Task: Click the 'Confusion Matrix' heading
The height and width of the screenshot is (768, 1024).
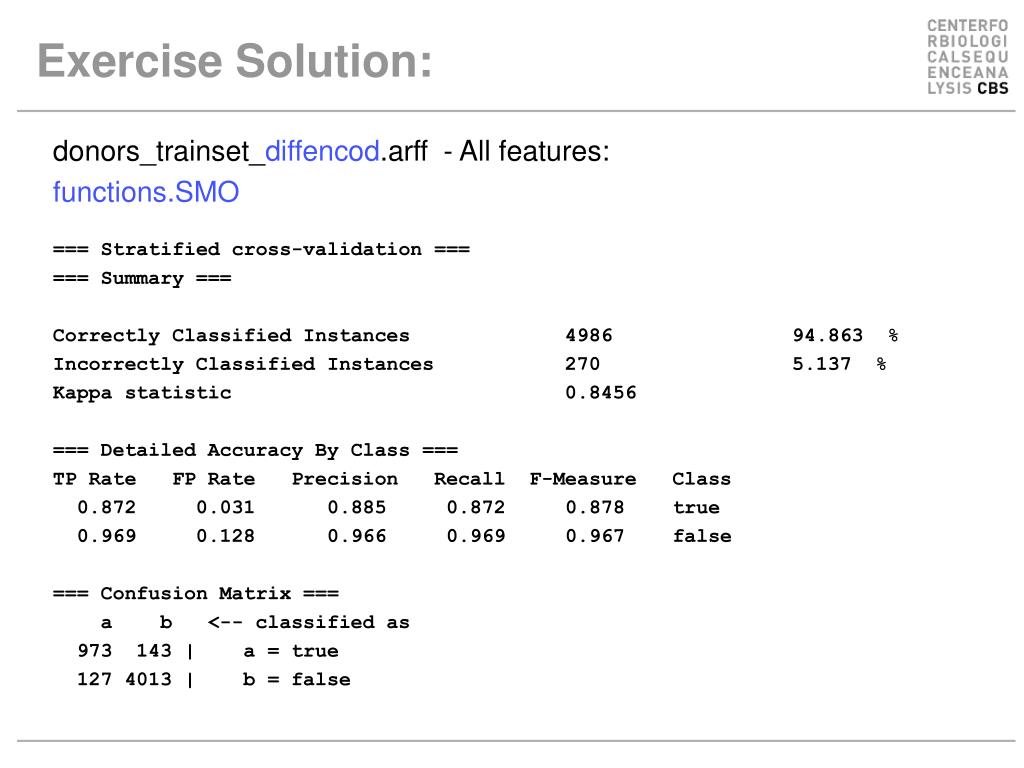Action: point(196,594)
